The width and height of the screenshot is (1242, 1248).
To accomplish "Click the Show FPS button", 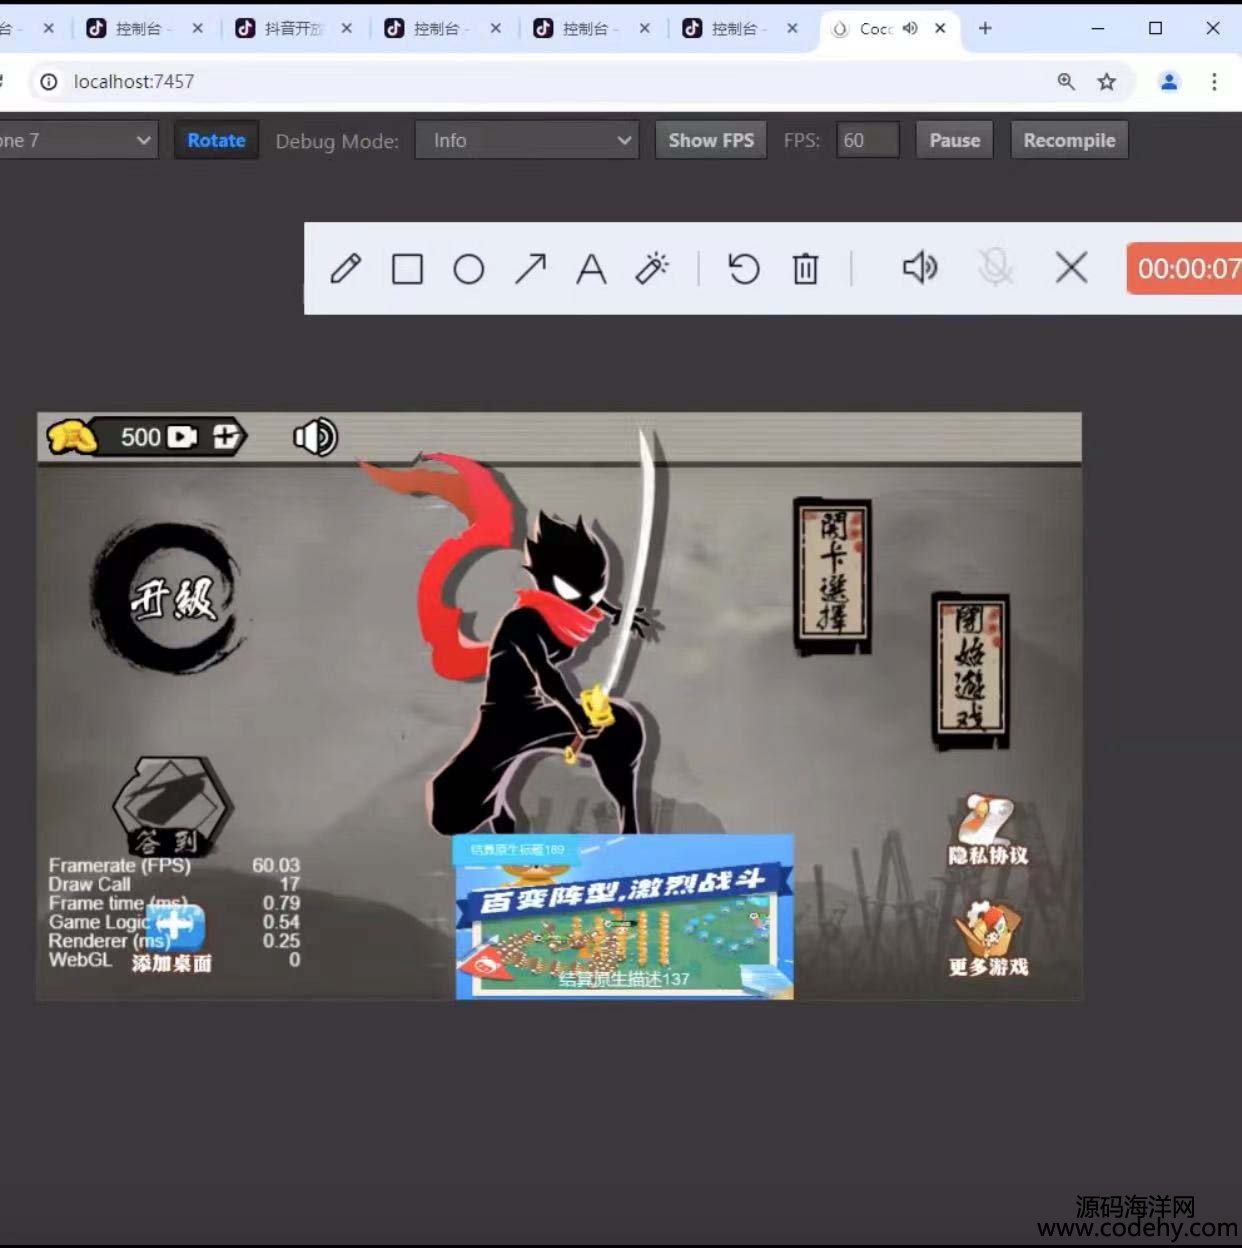I will (x=711, y=140).
